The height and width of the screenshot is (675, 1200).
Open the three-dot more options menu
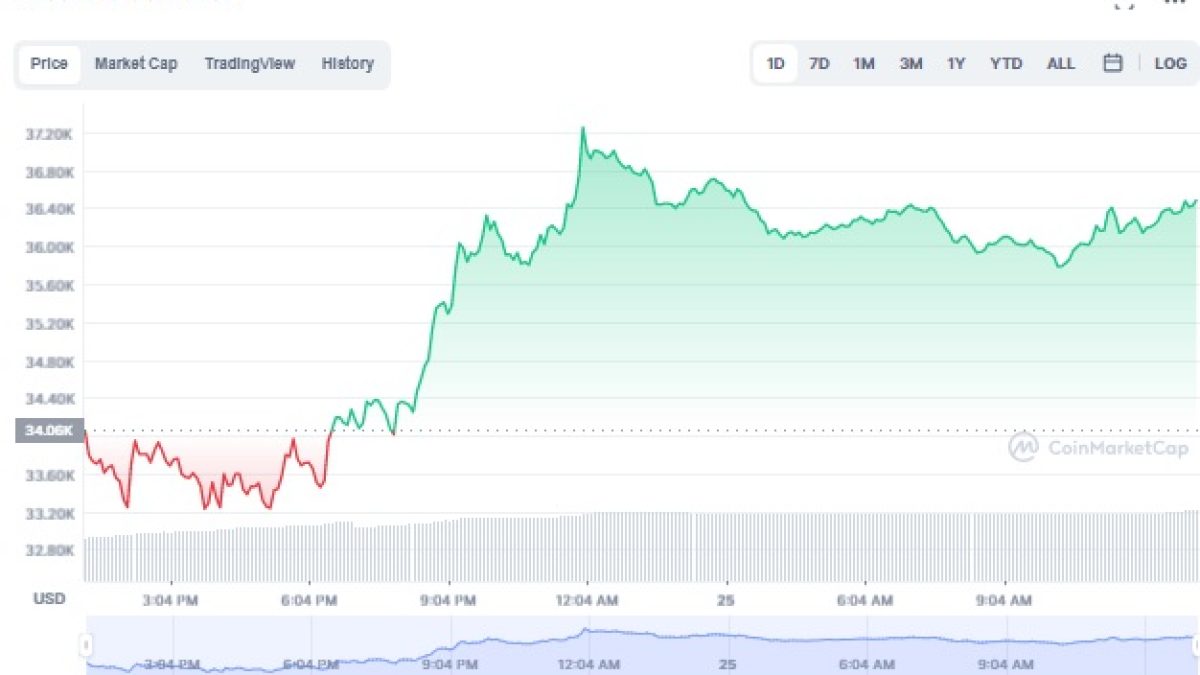[x=1174, y=3]
